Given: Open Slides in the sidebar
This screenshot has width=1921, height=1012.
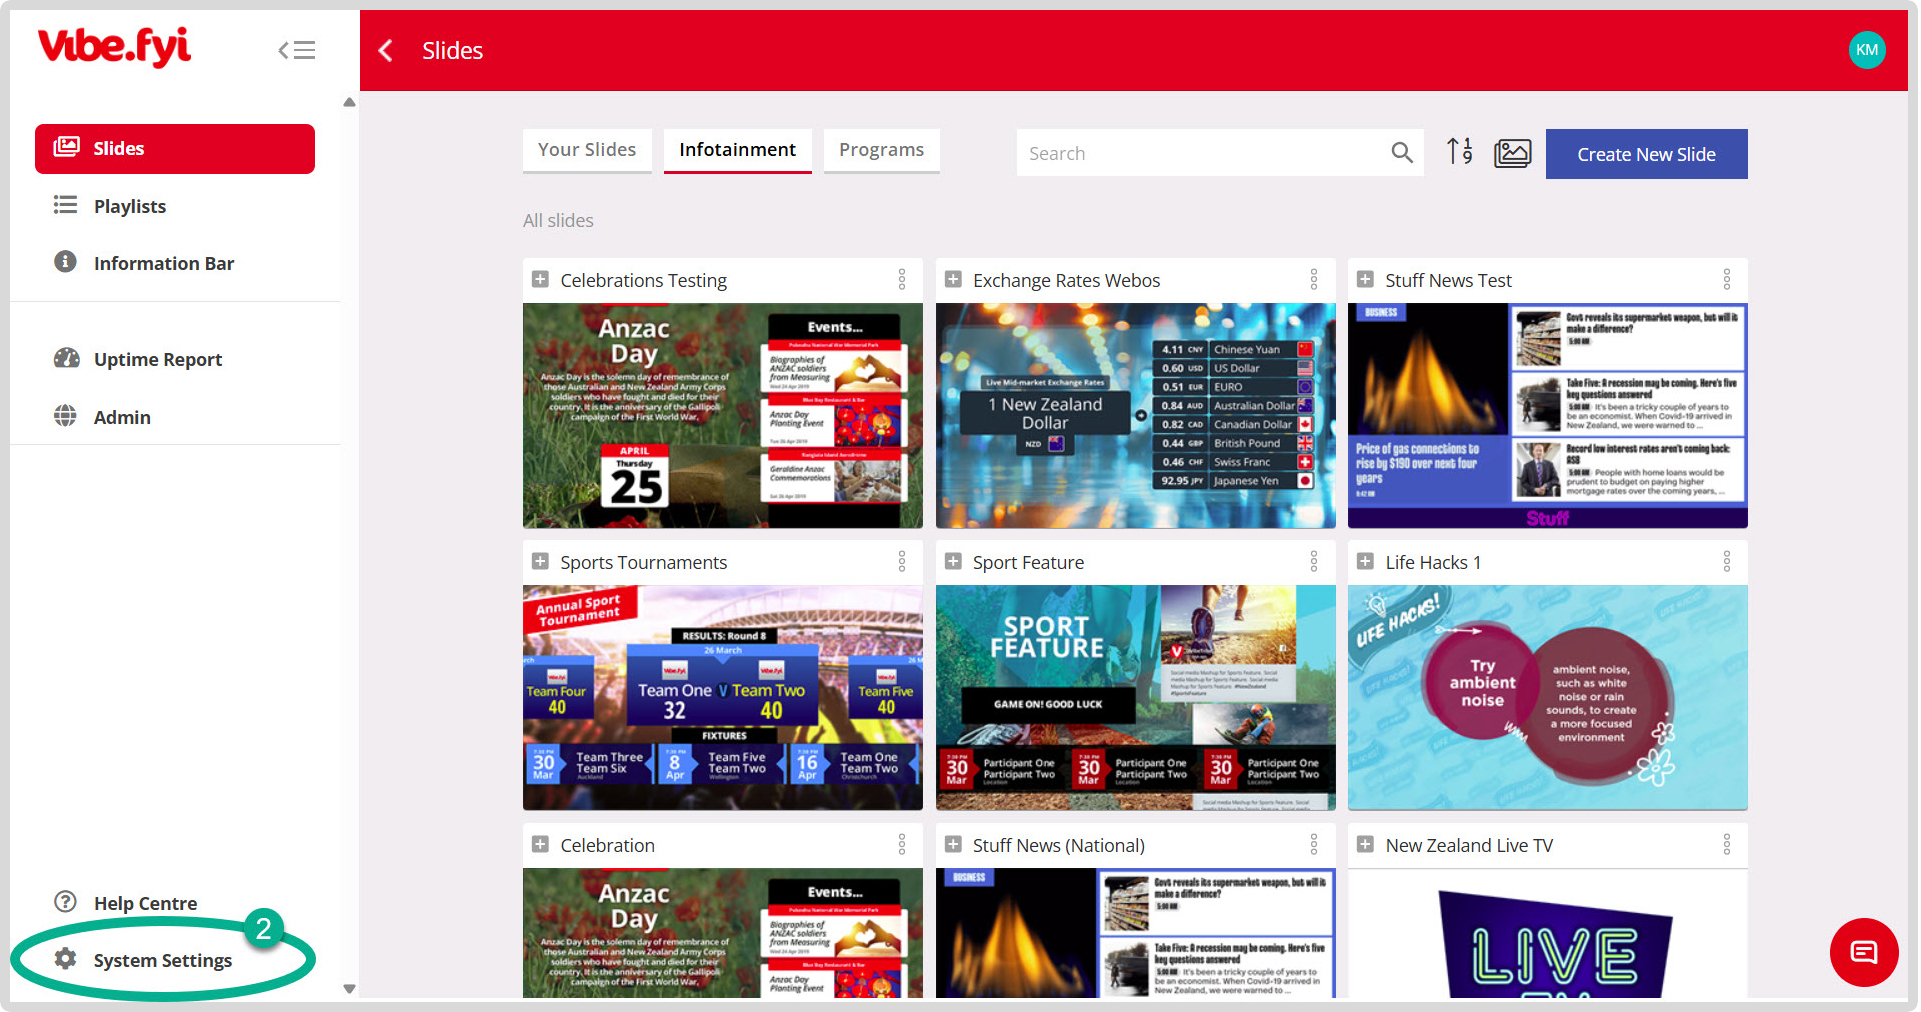Looking at the screenshot, I should click(x=175, y=149).
